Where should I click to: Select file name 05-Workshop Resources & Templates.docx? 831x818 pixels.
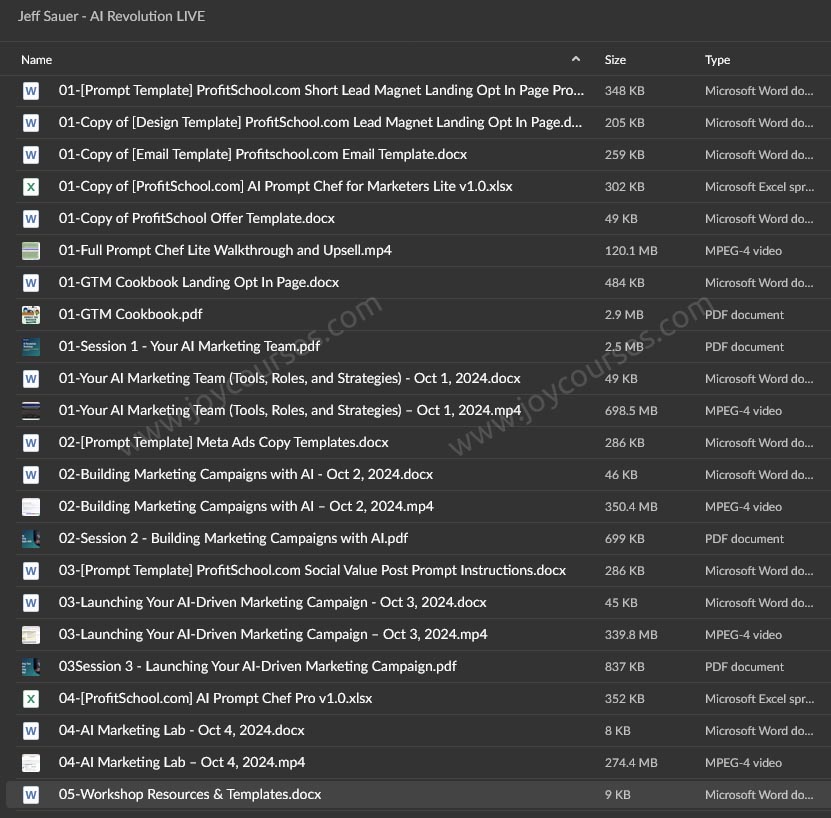(190, 794)
